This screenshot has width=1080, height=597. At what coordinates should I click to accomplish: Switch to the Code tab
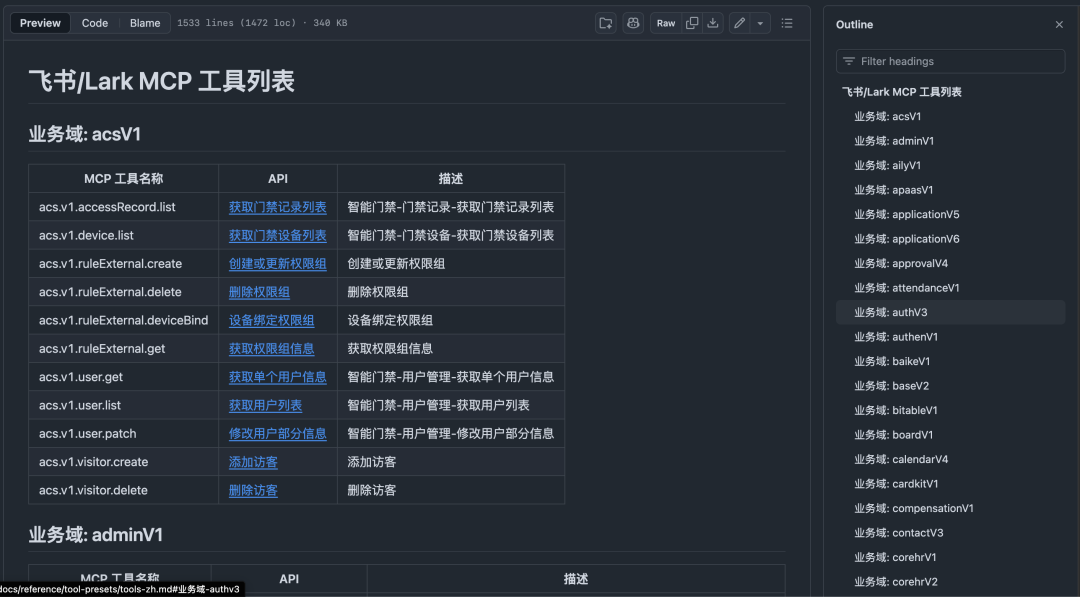94,22
